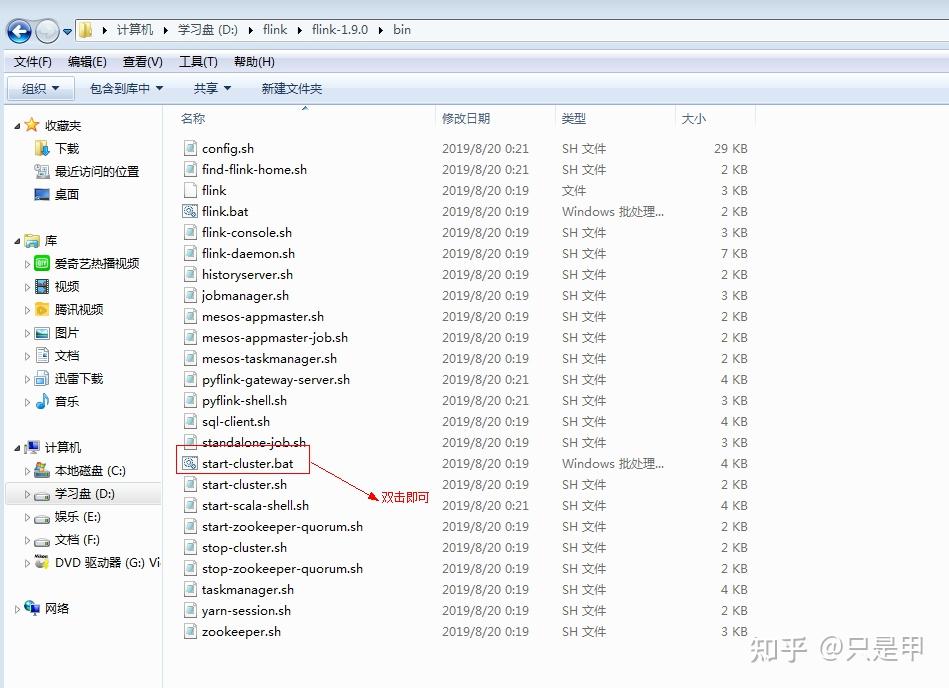Click the 计算机 breadcrumb in address bar

pos(135,30)
